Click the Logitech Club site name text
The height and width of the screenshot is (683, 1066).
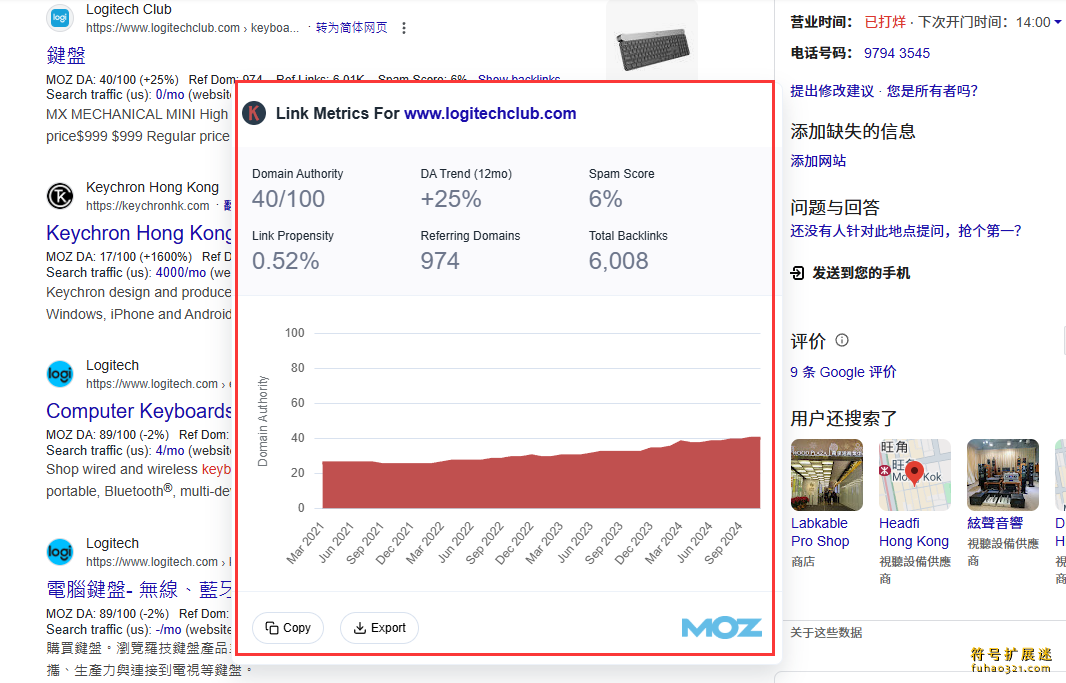tap(128, 10)
